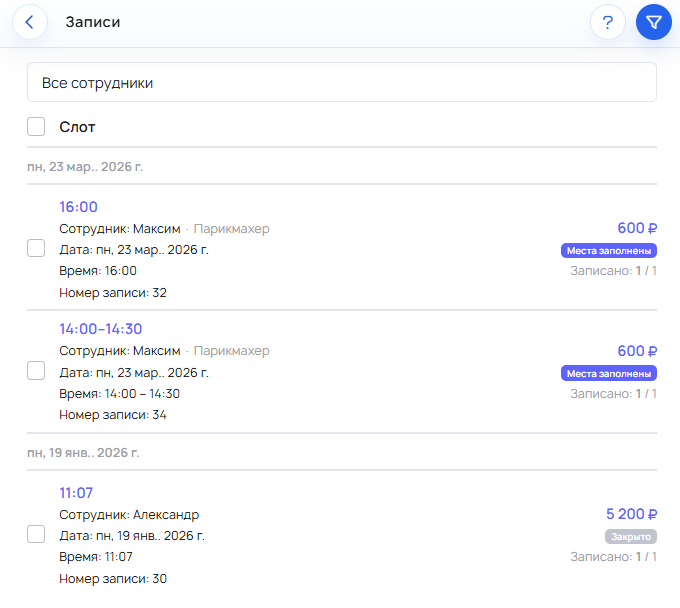Click Места заполнены badge for 14:00–14:30 slot
Image resolution: width=680 pixels, height=608 pixels.
click(x=608, y=373)
